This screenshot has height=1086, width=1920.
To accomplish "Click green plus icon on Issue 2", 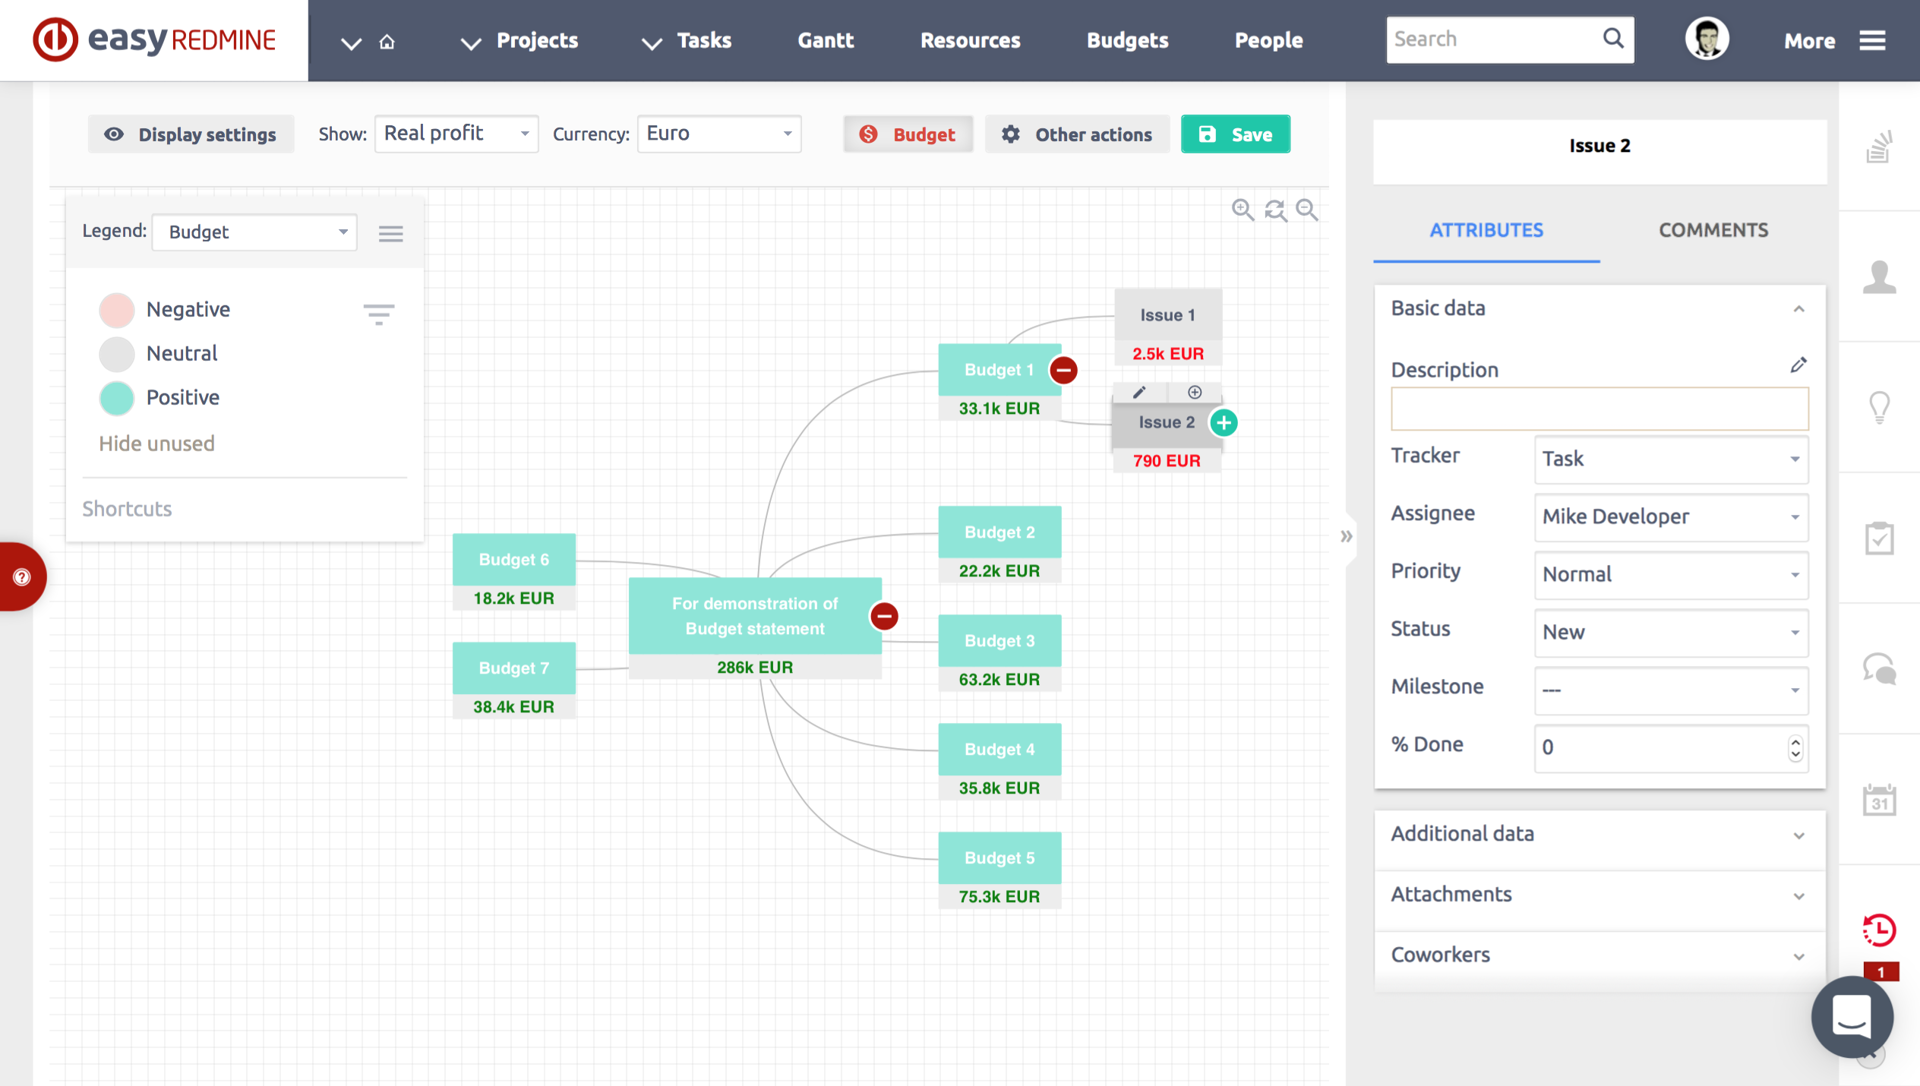I will coord(1224,423).
